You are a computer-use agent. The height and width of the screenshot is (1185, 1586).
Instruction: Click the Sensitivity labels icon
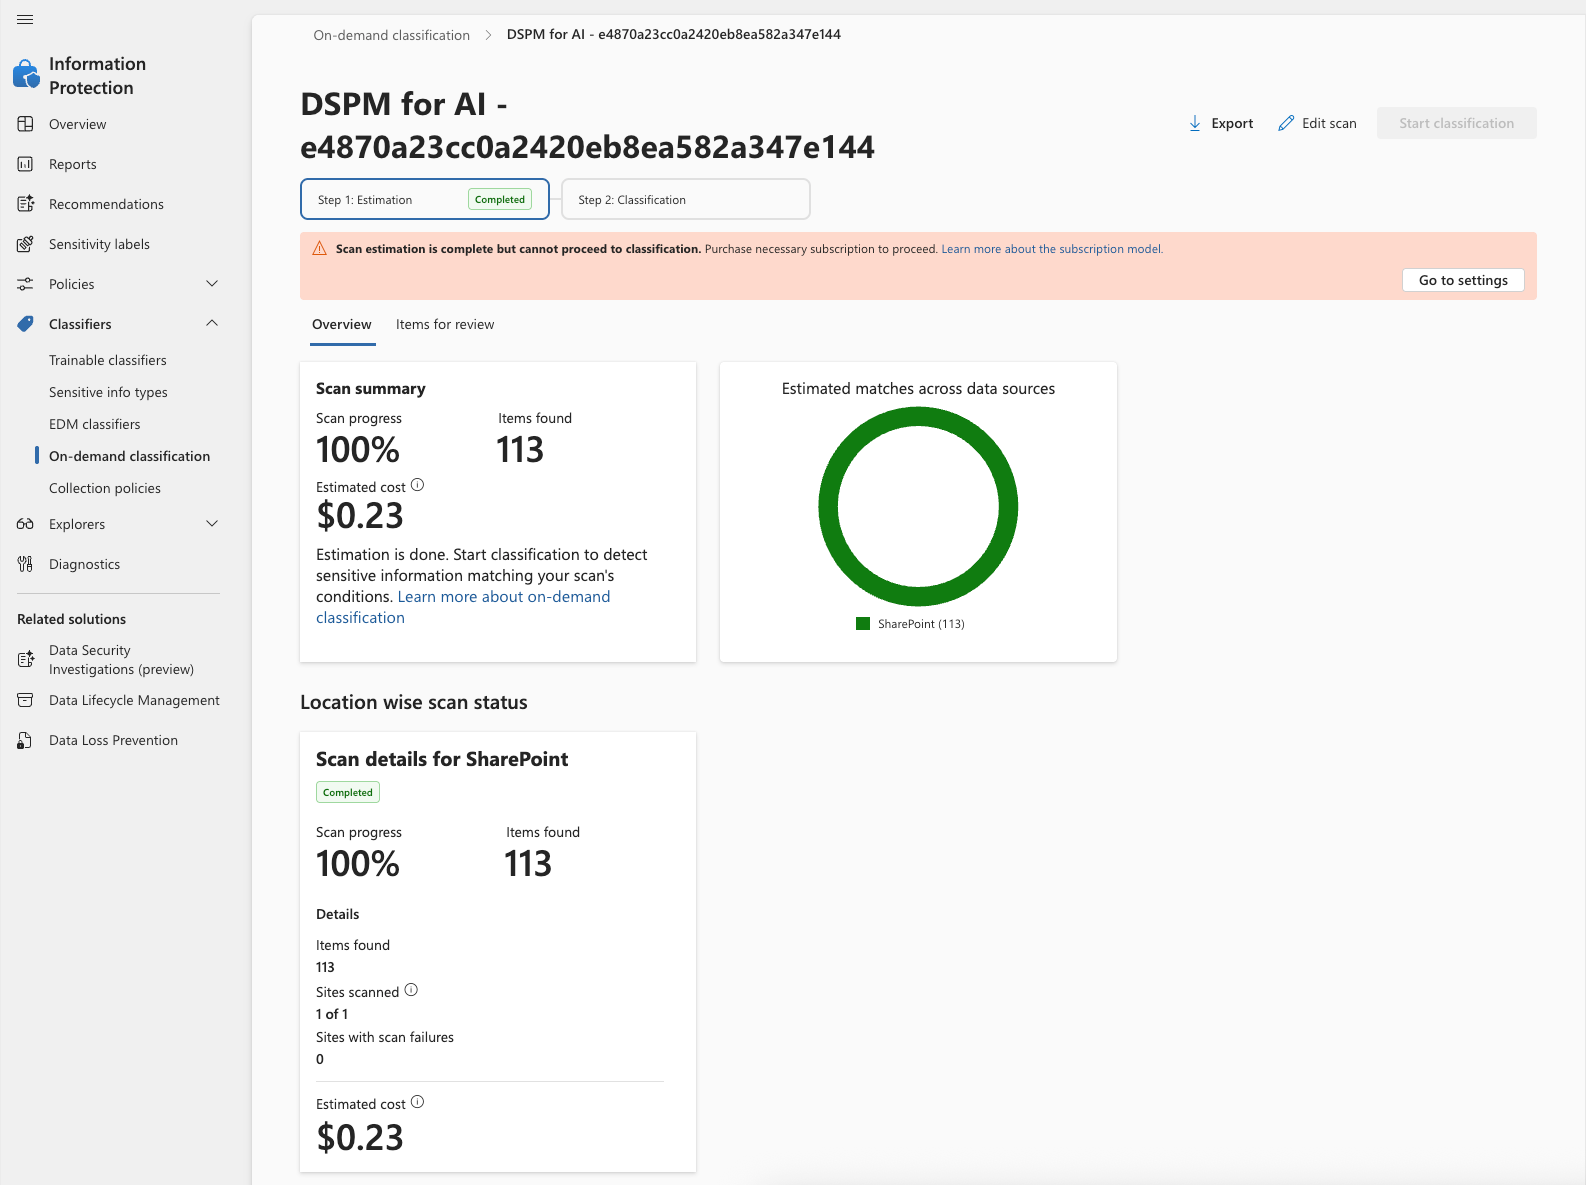pos(26,244)
